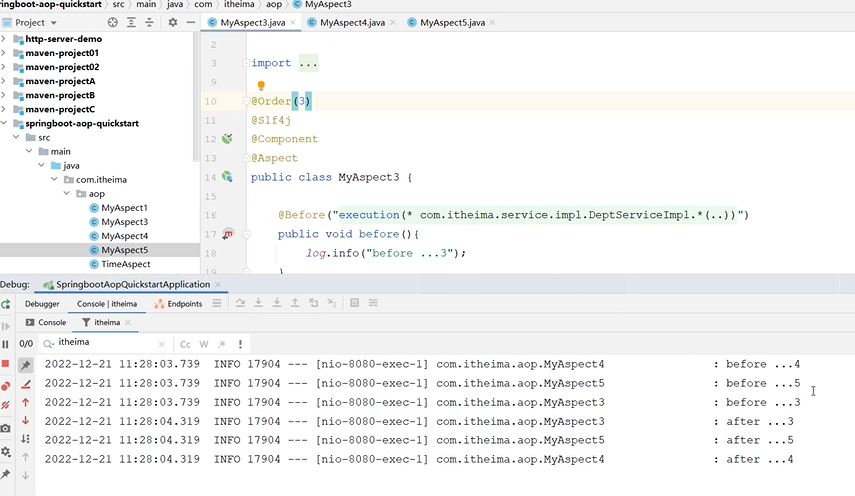Toggle Match Case (Cc) in console filter
The height and width of the screenshot is (496, 855).
185,344
